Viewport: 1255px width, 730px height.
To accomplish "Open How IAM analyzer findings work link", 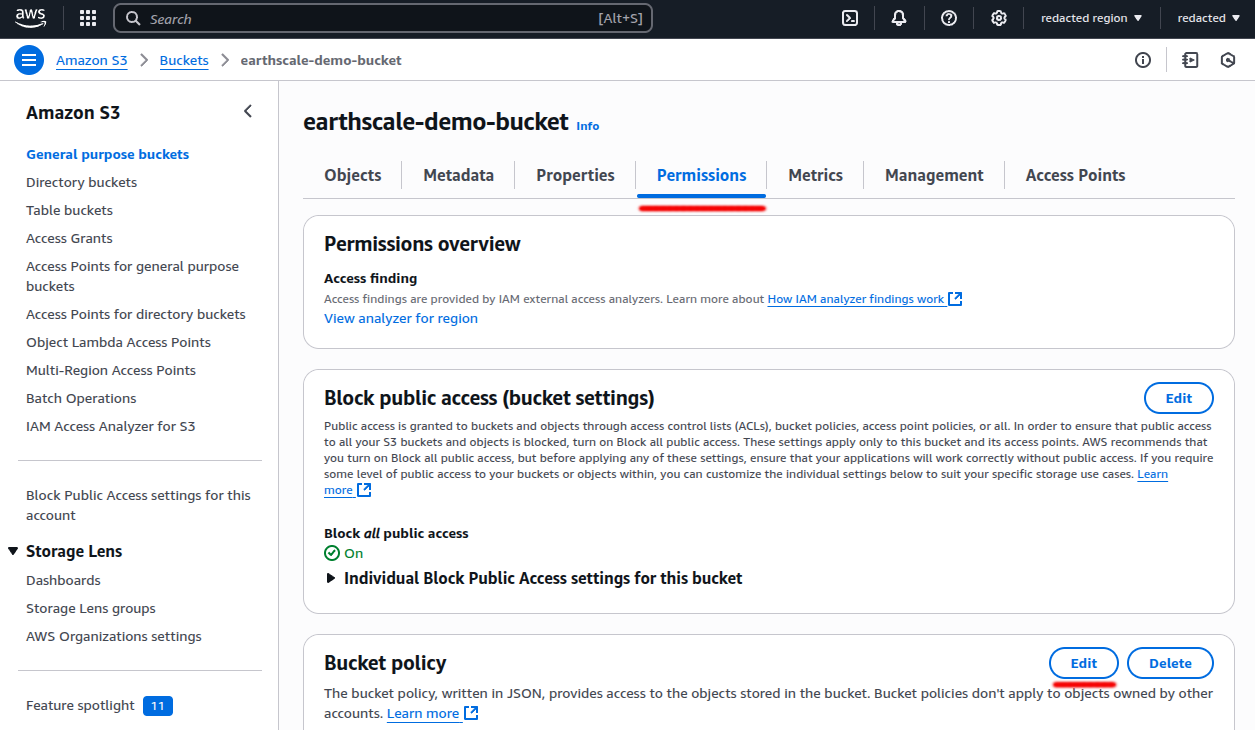I will [x=855, y=299].
